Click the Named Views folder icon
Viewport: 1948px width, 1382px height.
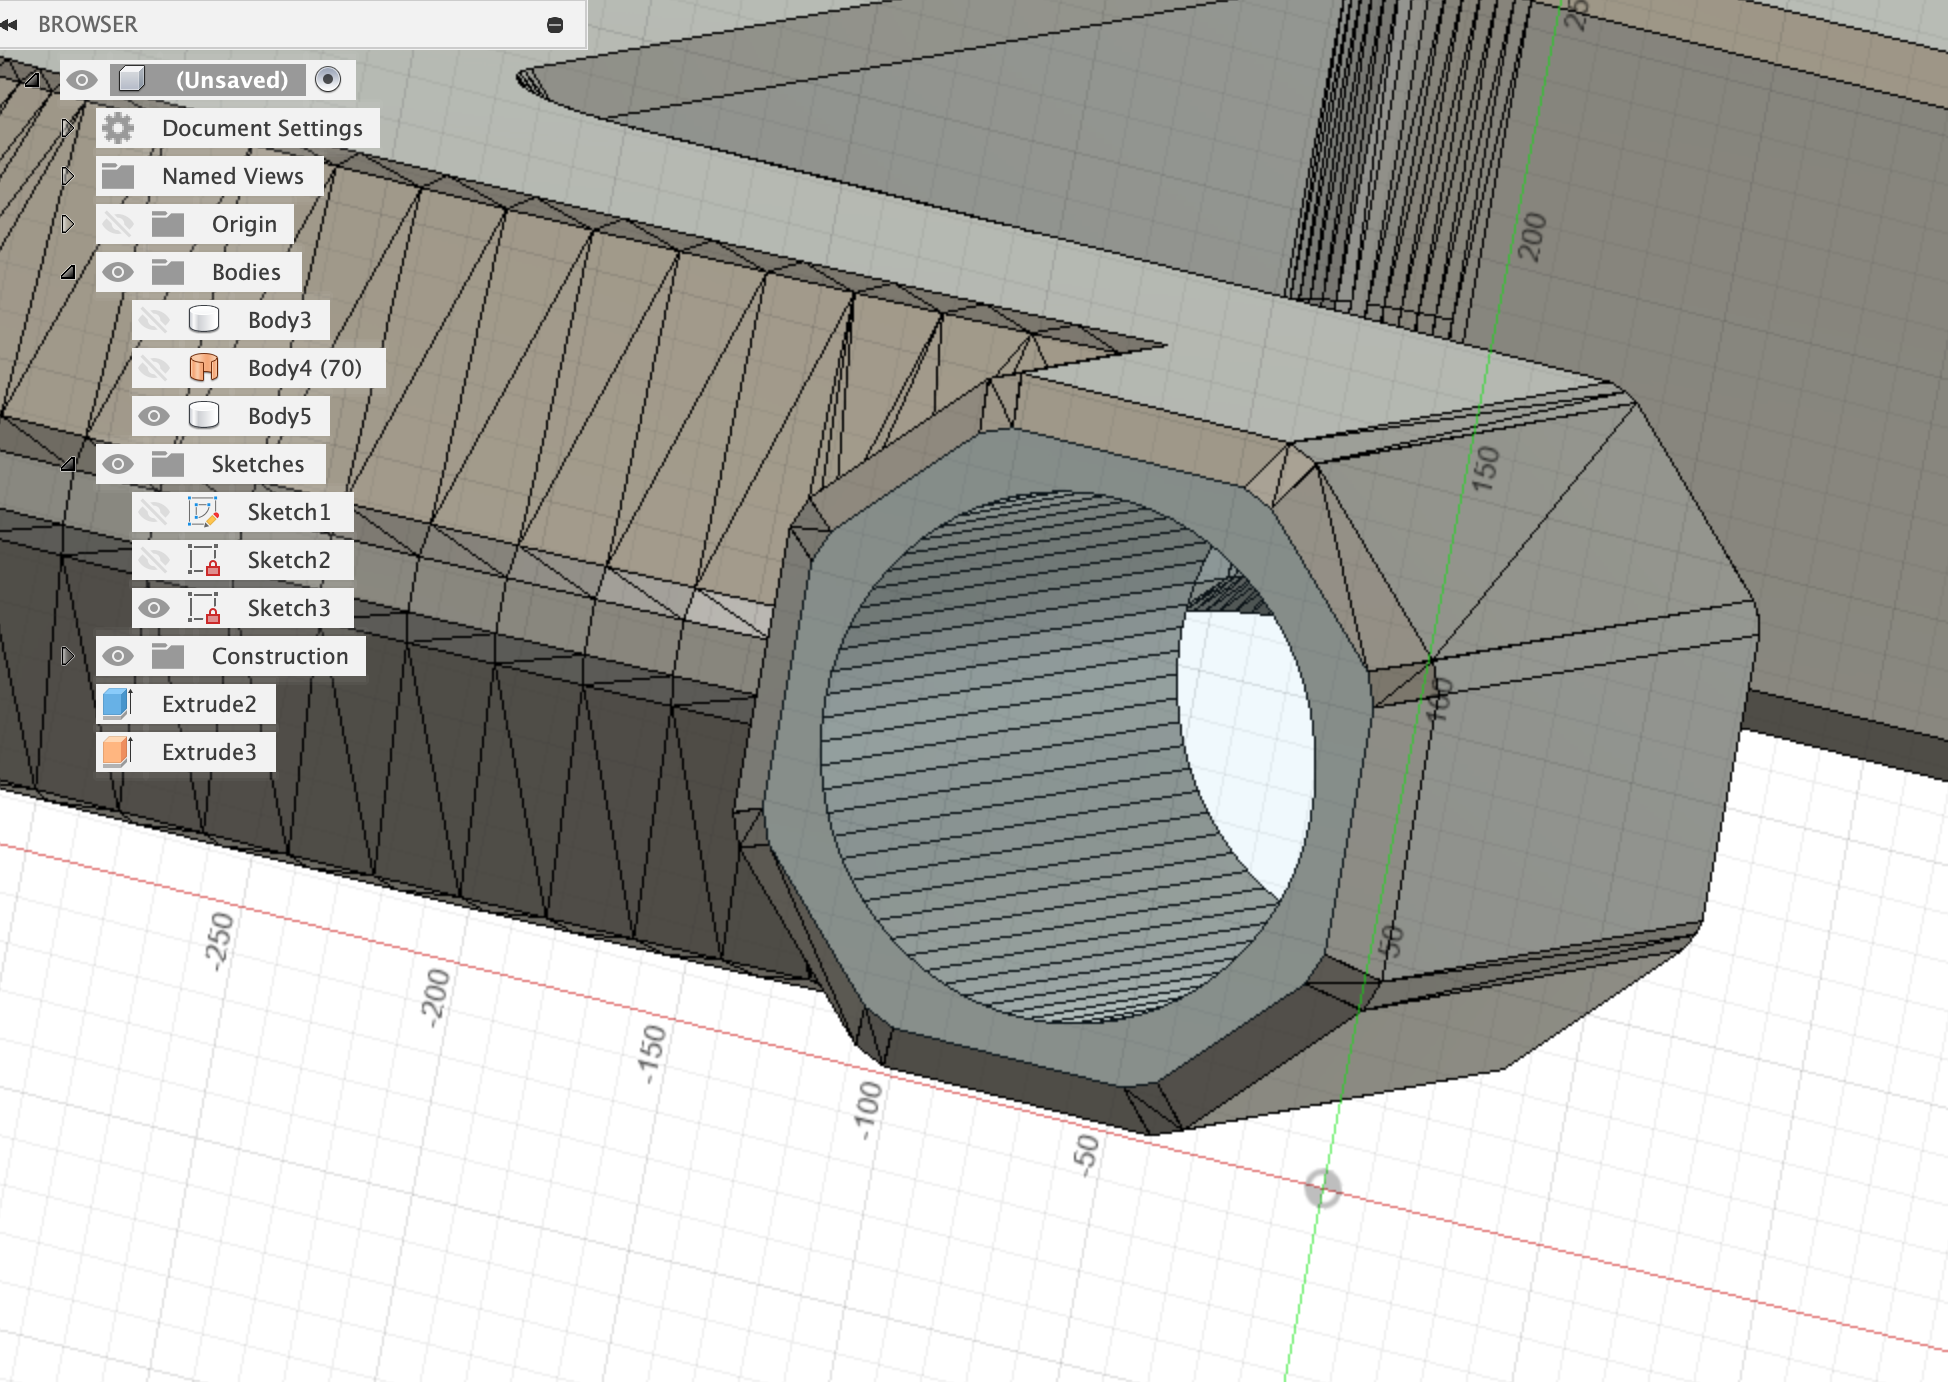click(118, 176)
